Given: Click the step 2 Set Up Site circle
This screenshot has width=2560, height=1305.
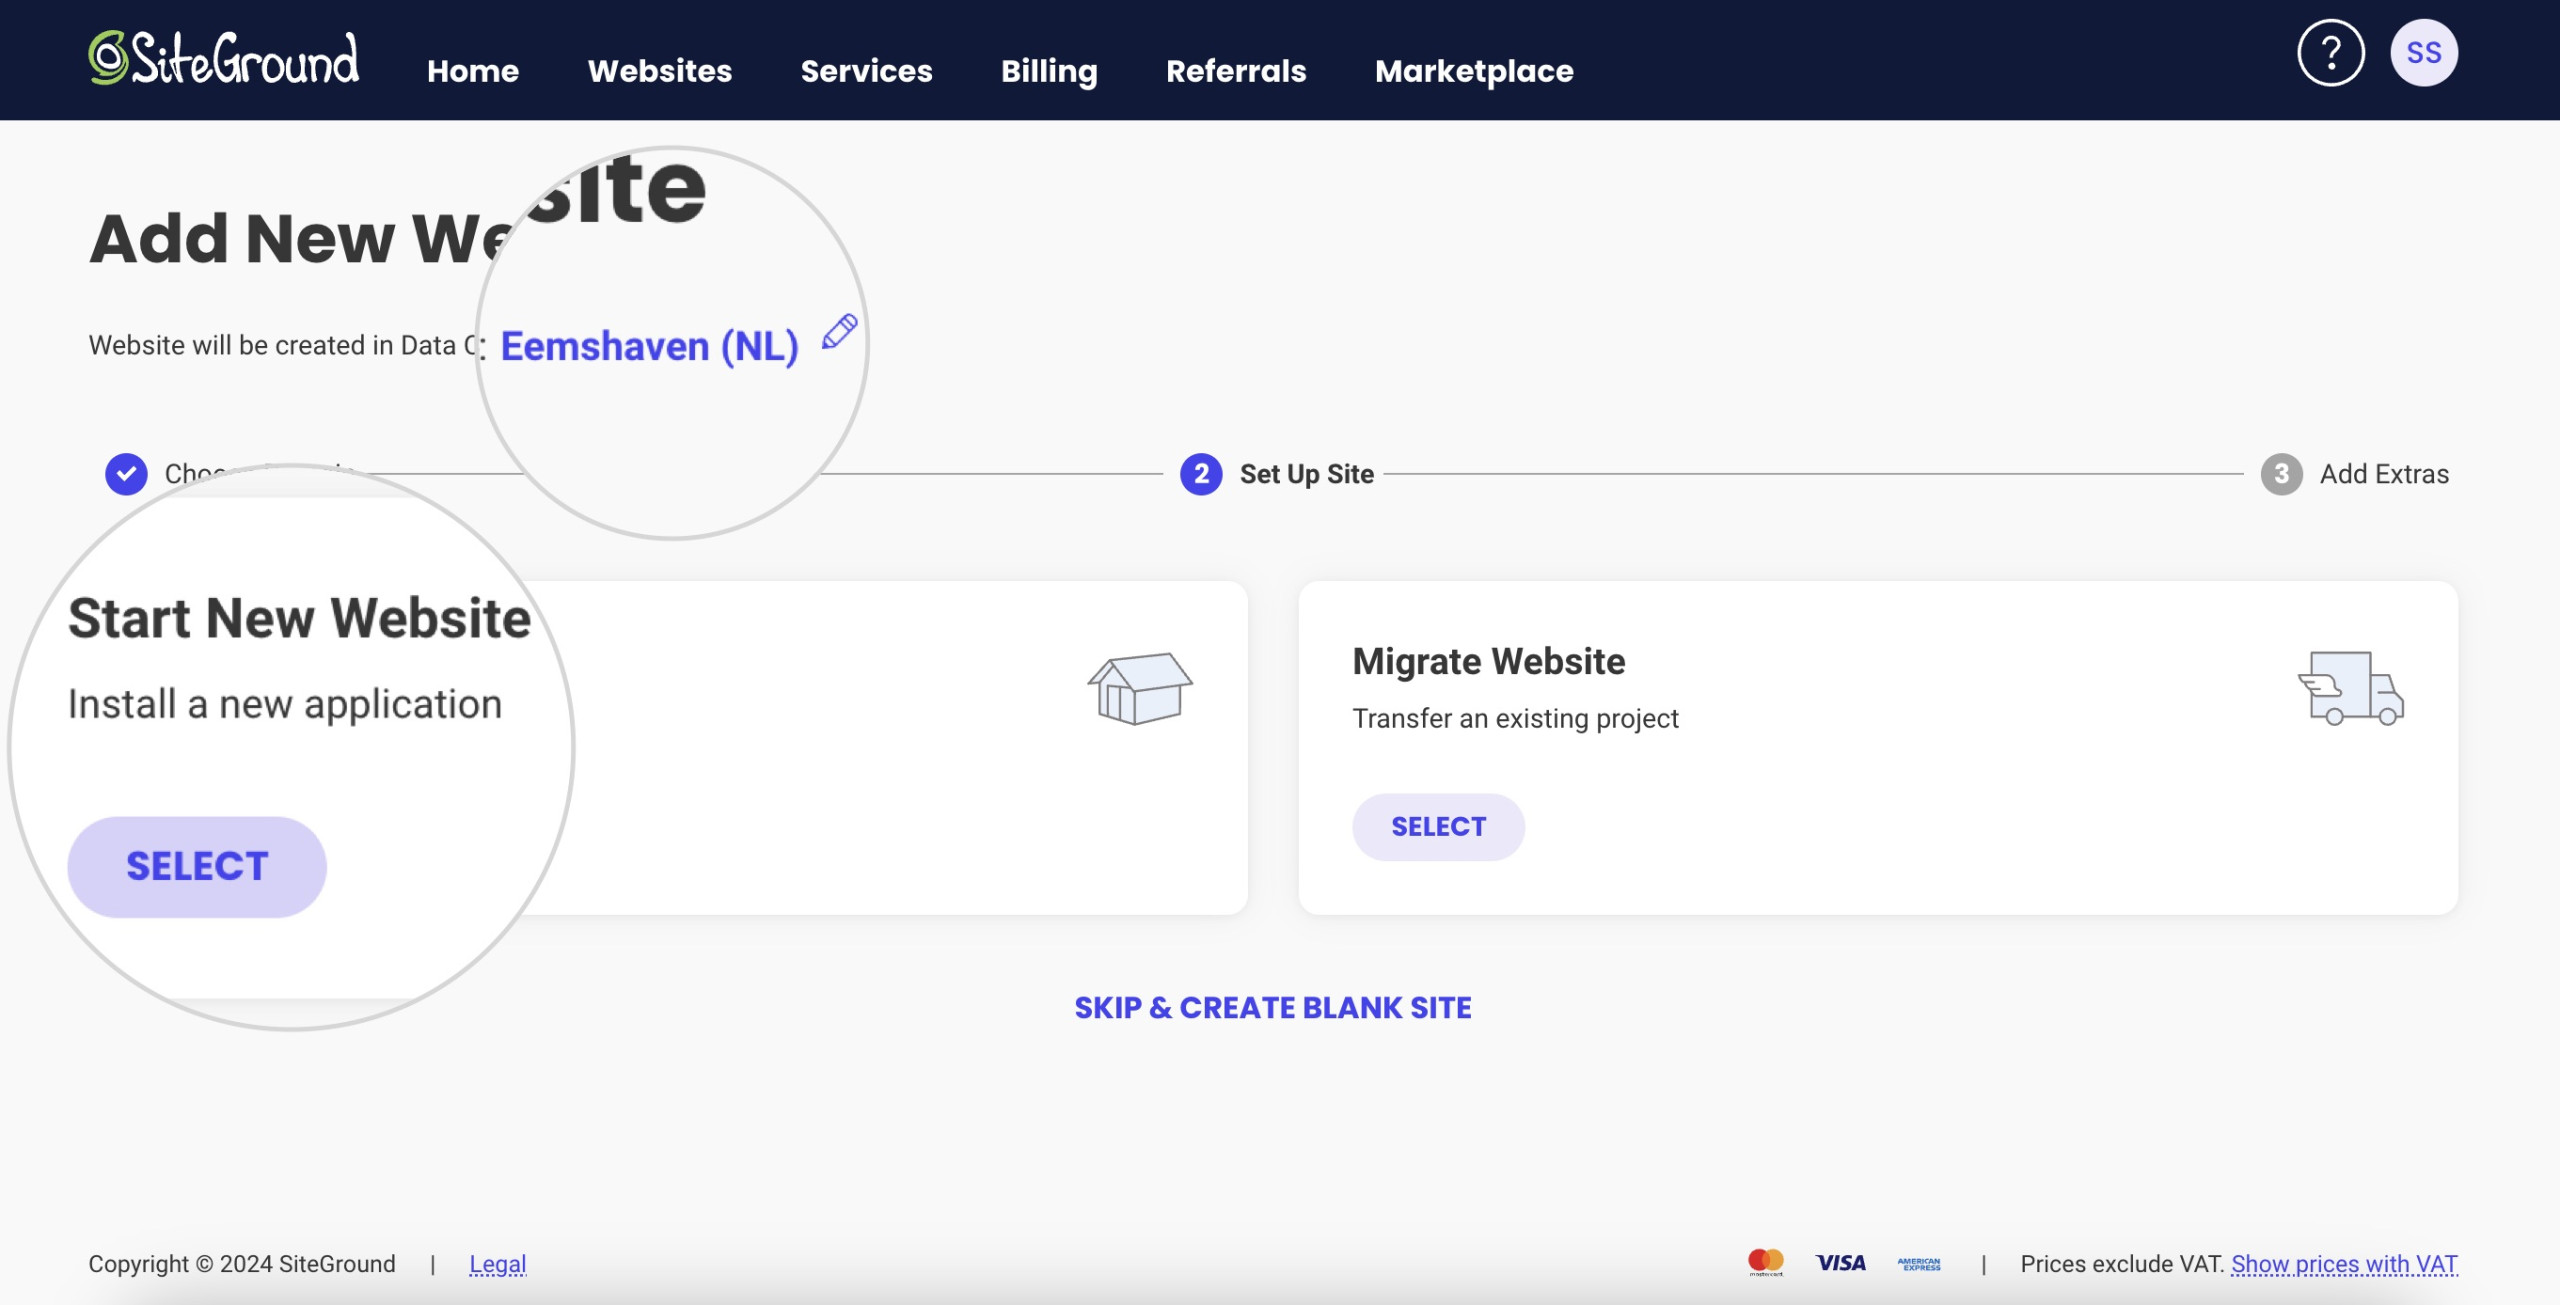Looking at the screenshot, I should (1201, 474).
